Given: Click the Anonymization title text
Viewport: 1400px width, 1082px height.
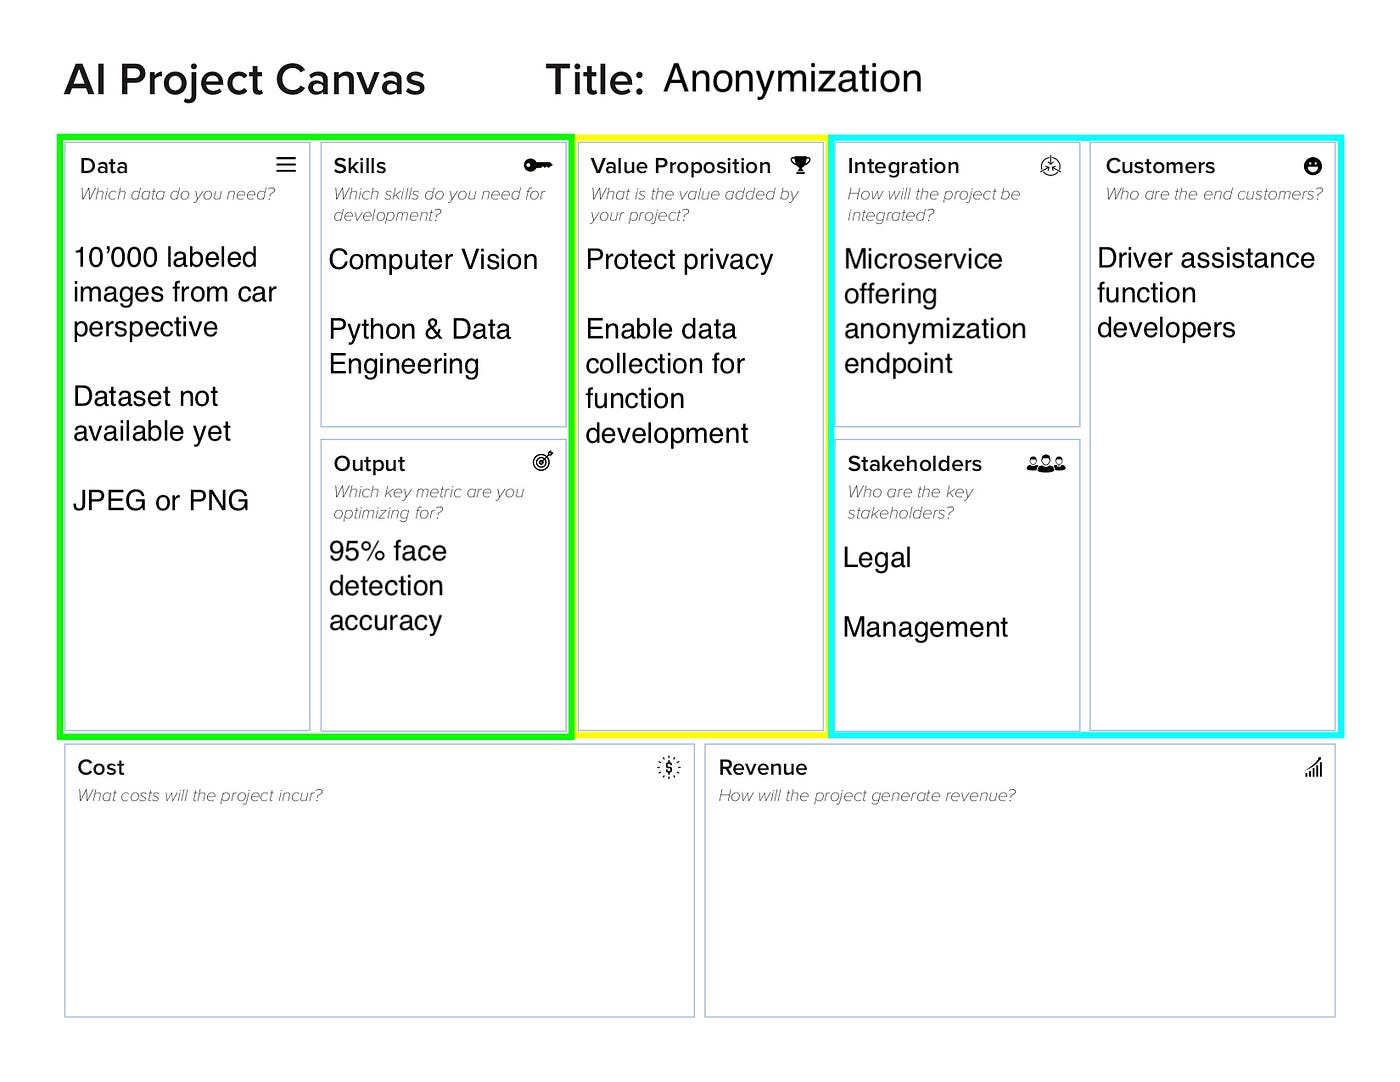Looking at the screenshot, I should click(791, 78).
